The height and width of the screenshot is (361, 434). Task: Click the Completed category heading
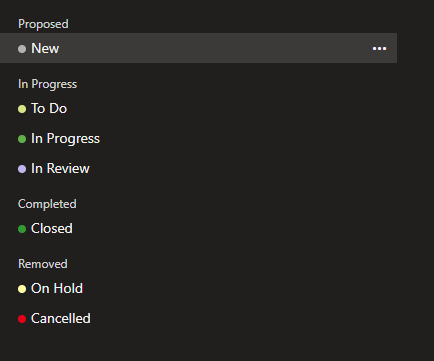[47, 204]
